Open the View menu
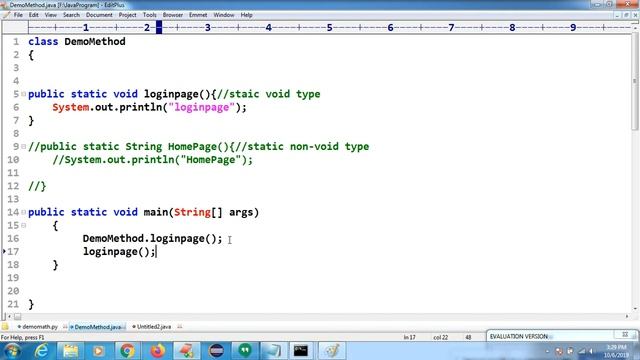 pyautogui.click(x=51, y=15)
